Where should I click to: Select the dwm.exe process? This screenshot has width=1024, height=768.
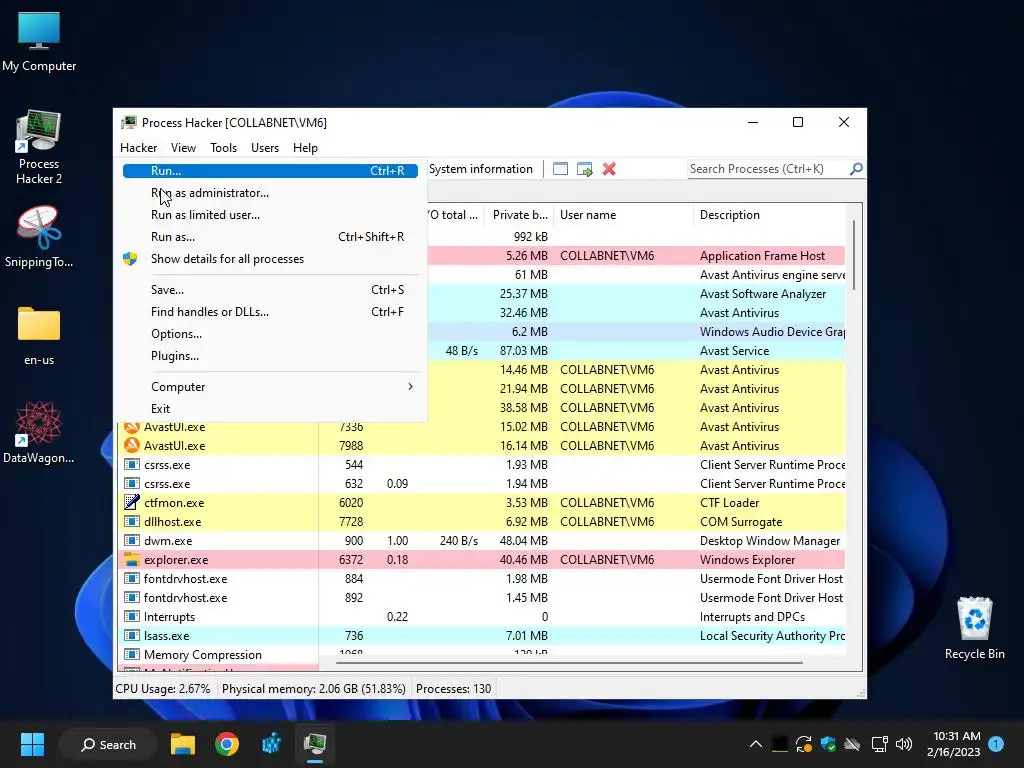pos(483,541)
